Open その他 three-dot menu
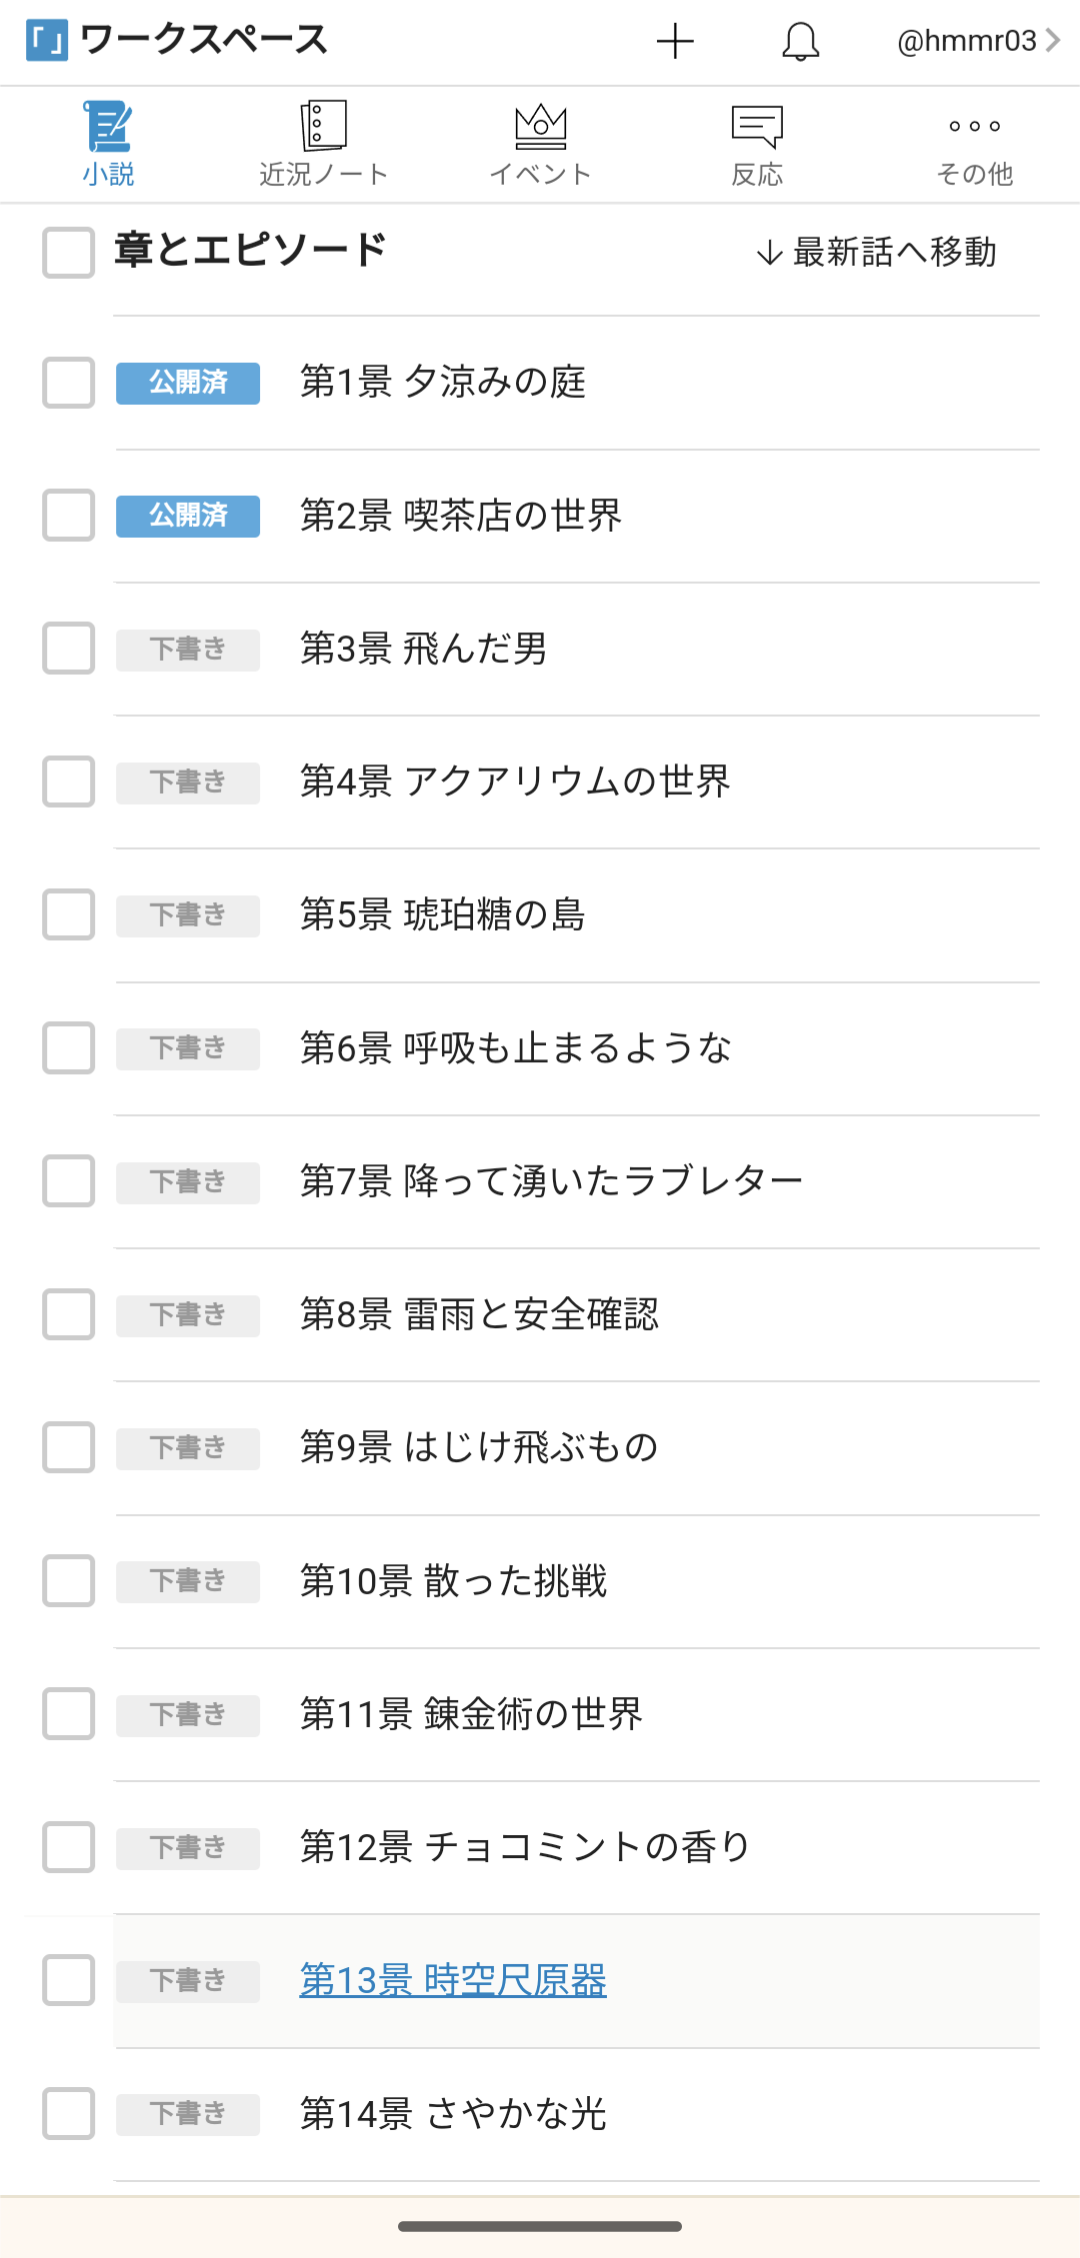 coord(974,126)
